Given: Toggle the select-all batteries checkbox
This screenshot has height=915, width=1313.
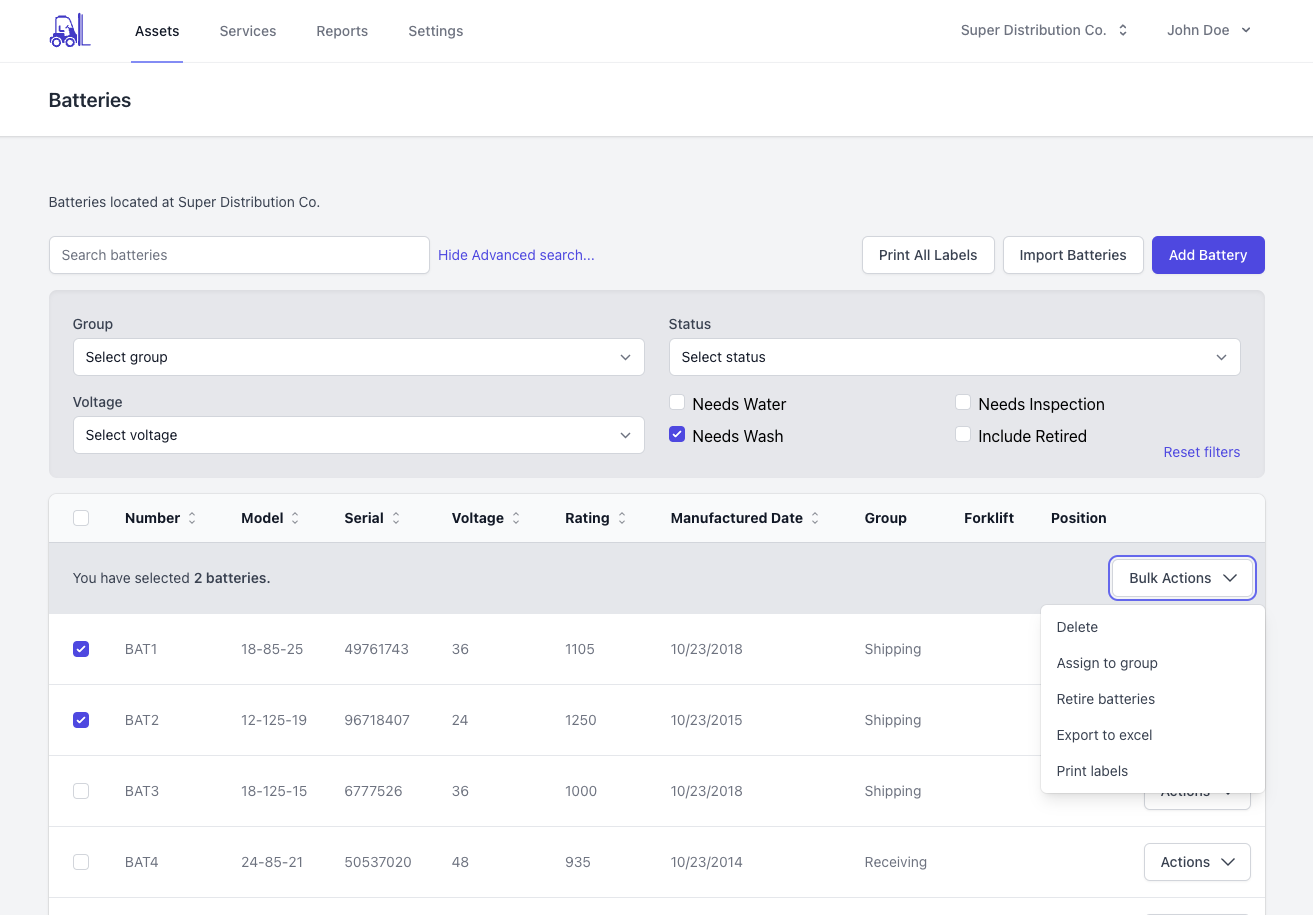Looking at the screenshot, I should [81, 518].
